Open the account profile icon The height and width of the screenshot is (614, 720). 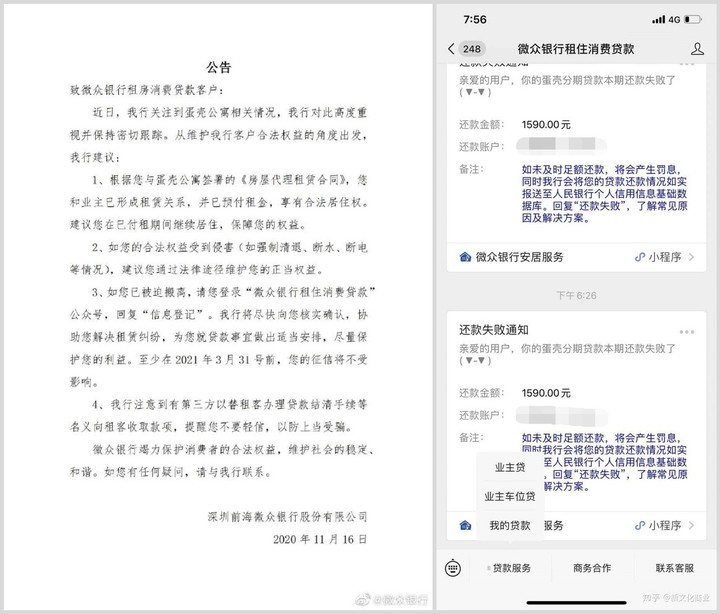697,49
